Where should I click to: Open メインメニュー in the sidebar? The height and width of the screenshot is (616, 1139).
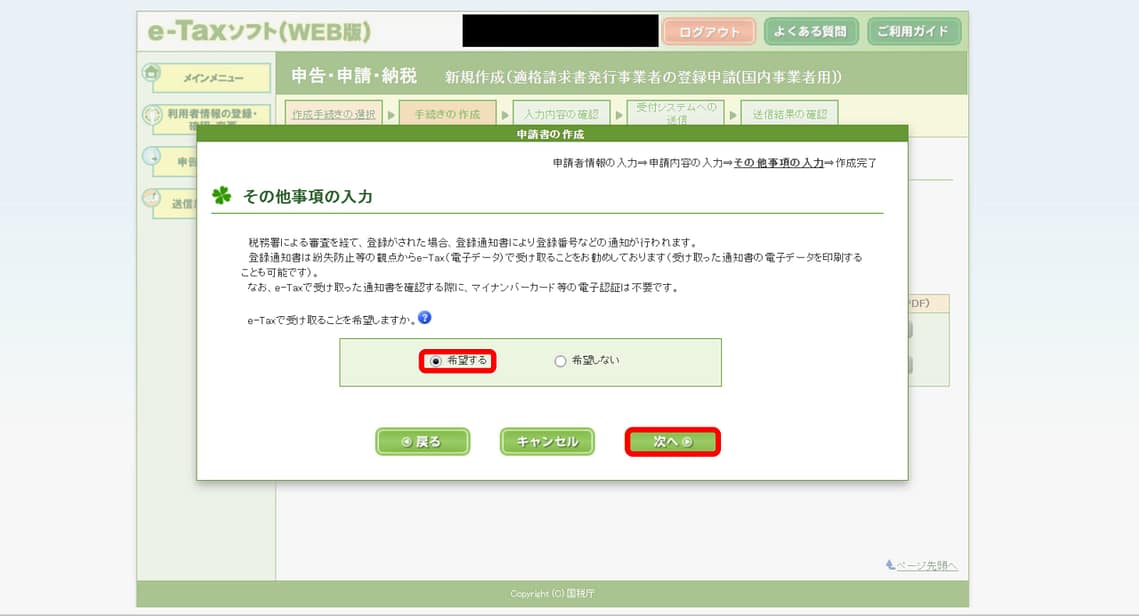point(212,78)
